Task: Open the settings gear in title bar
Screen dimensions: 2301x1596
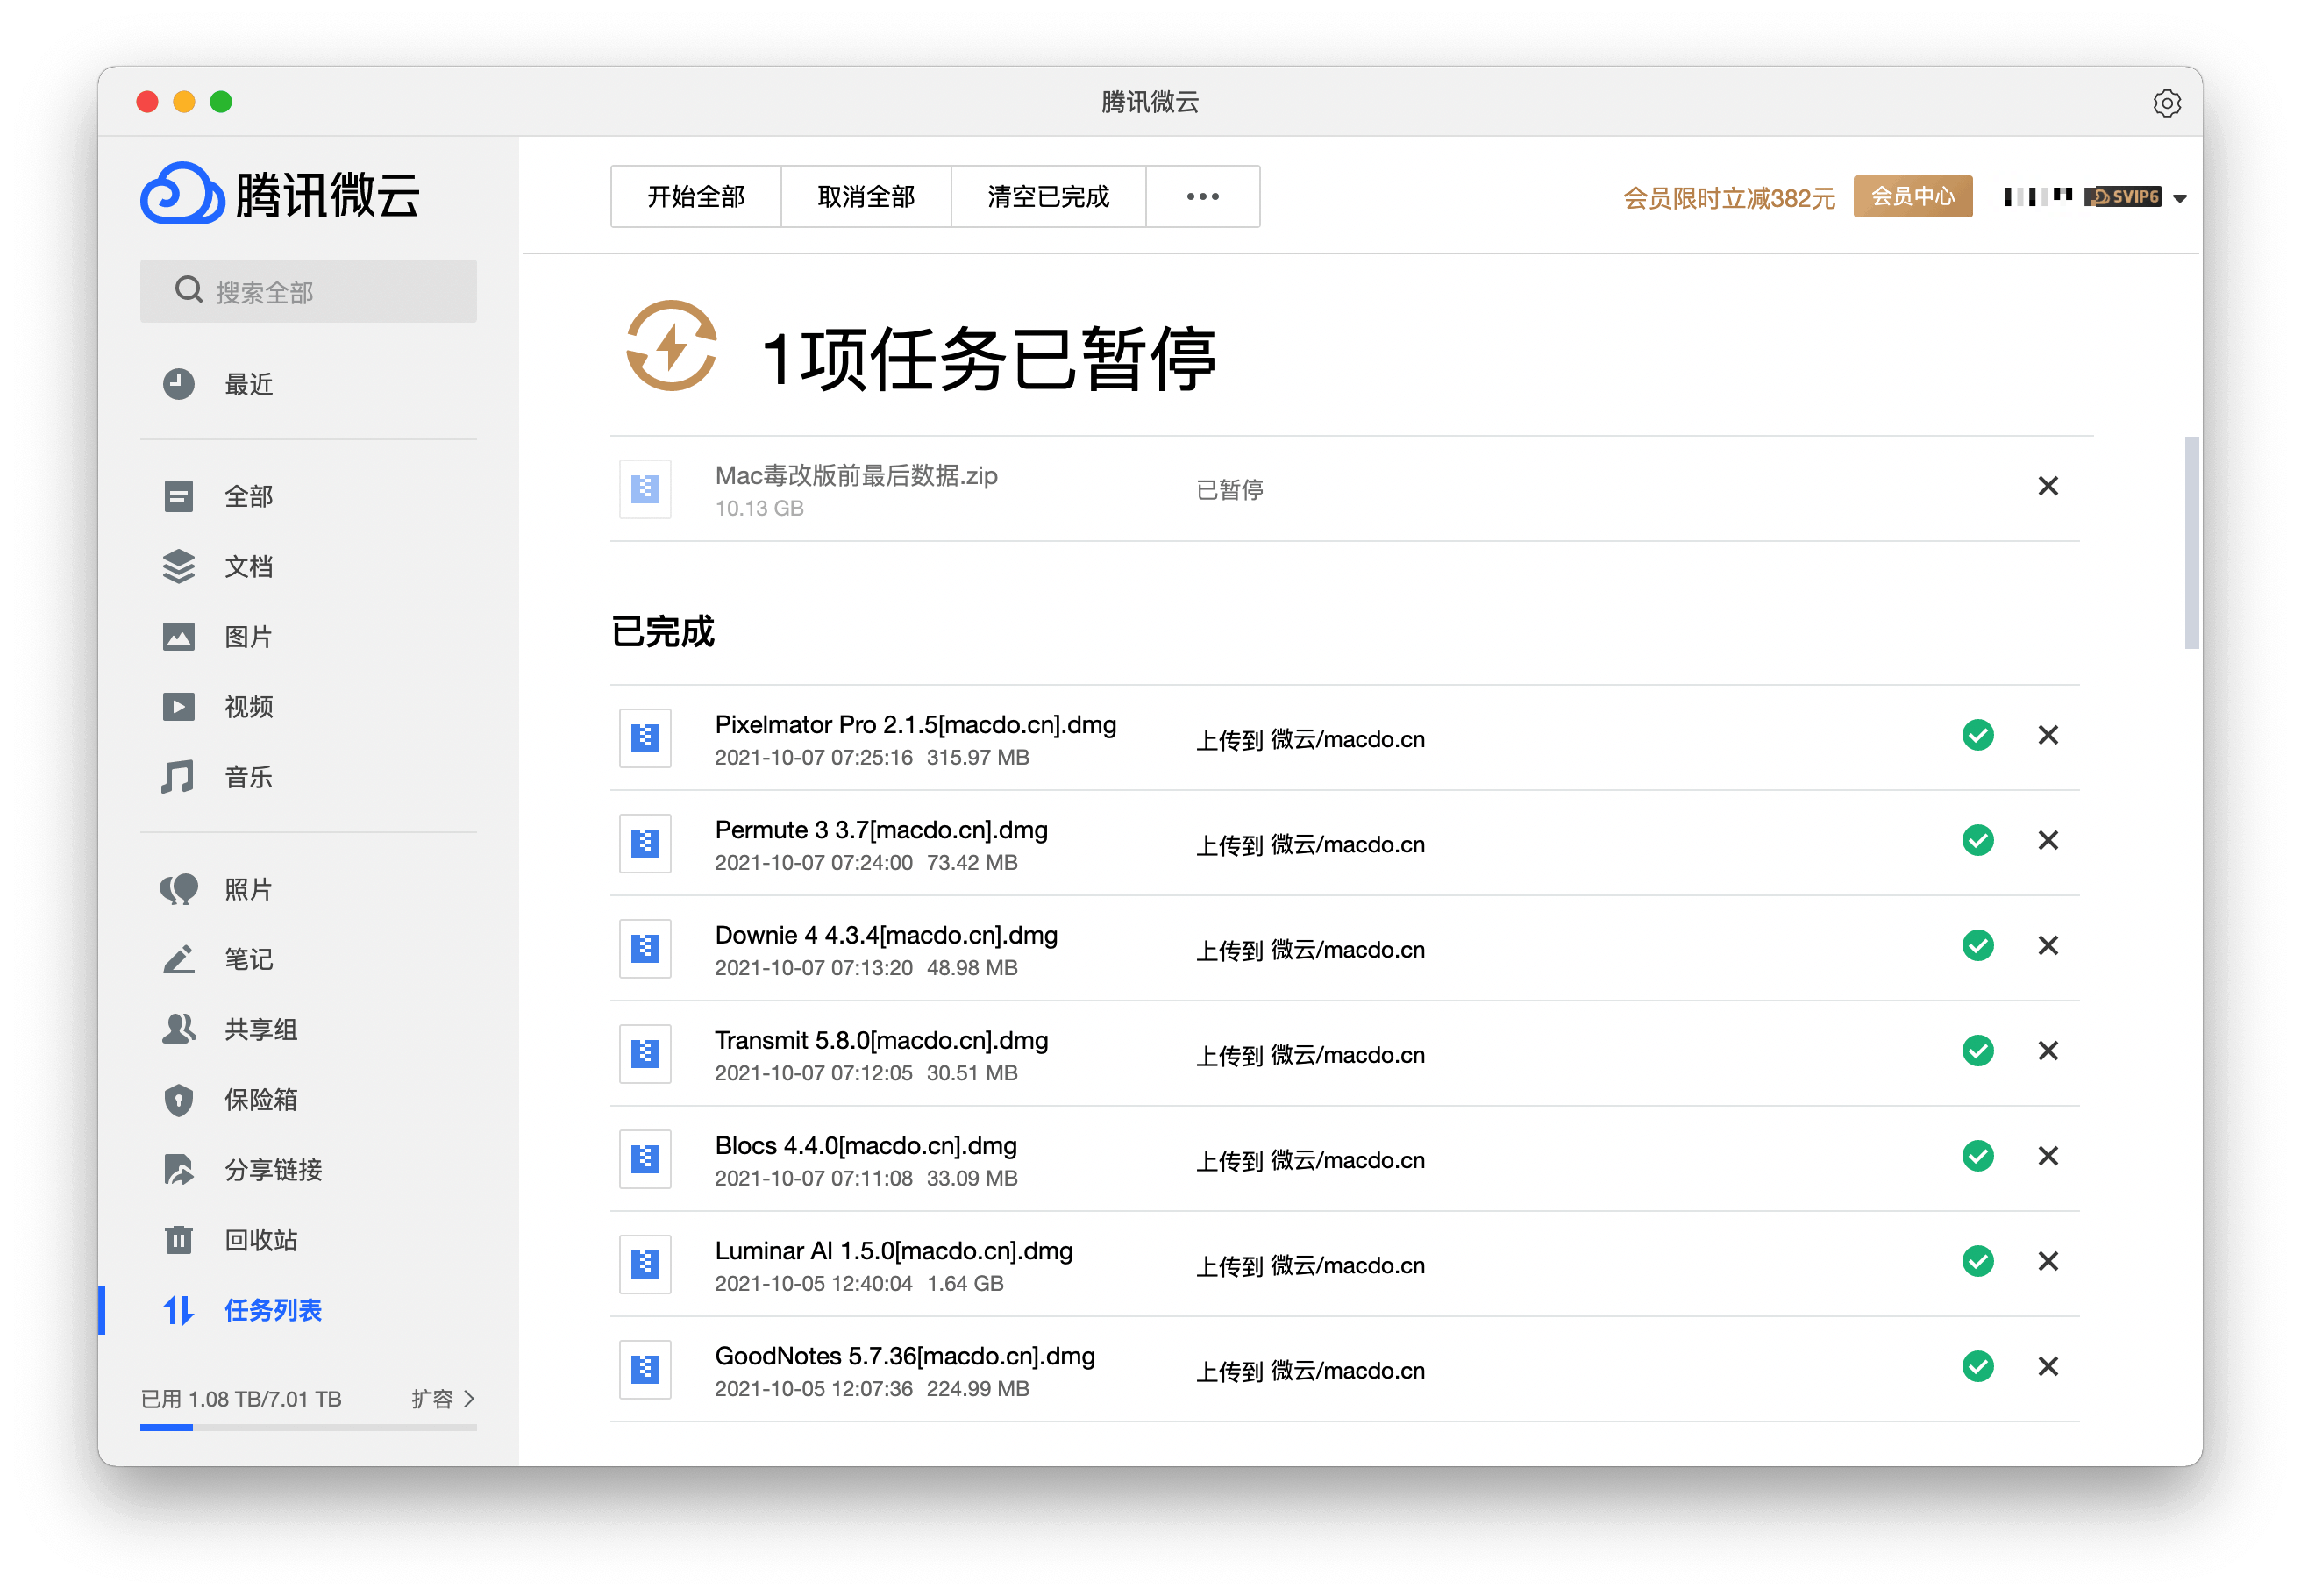Action: [x=2166, y=103]
